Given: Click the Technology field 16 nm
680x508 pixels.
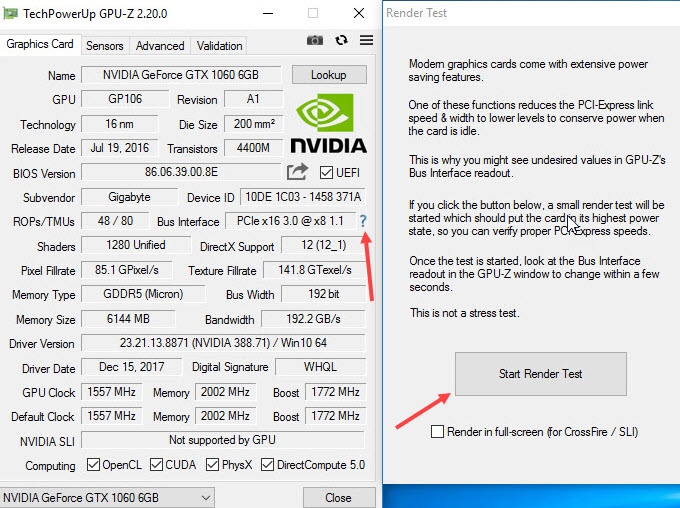Looking at the screenshot, I should pyautogui.click(x=119, y=124).
